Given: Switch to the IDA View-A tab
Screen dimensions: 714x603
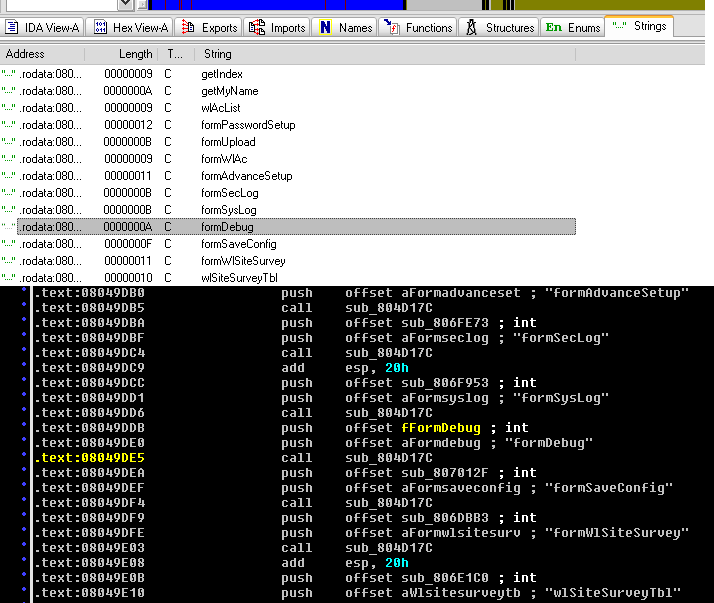Looking at the screenshot, I should [x=42, y=28].
